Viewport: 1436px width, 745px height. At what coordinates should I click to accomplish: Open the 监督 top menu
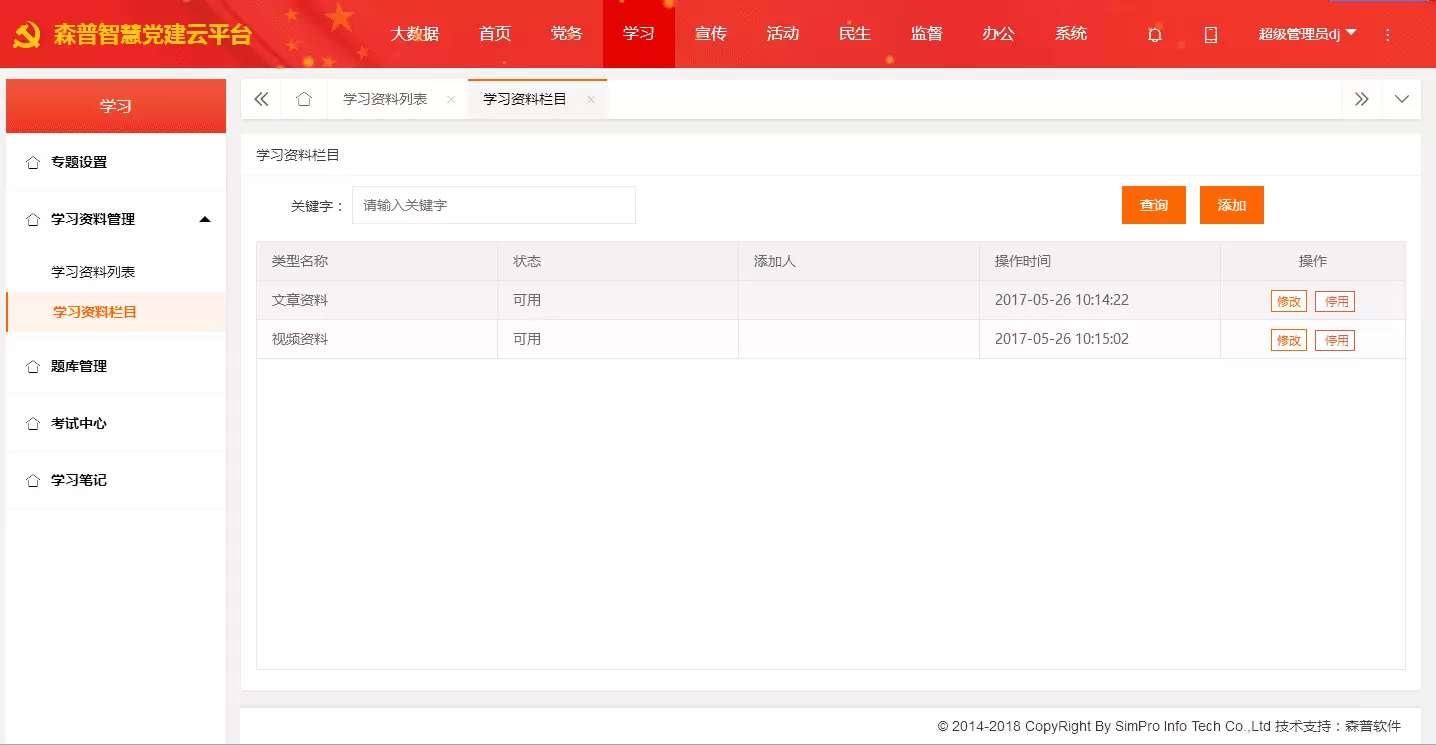click(927, 34)
